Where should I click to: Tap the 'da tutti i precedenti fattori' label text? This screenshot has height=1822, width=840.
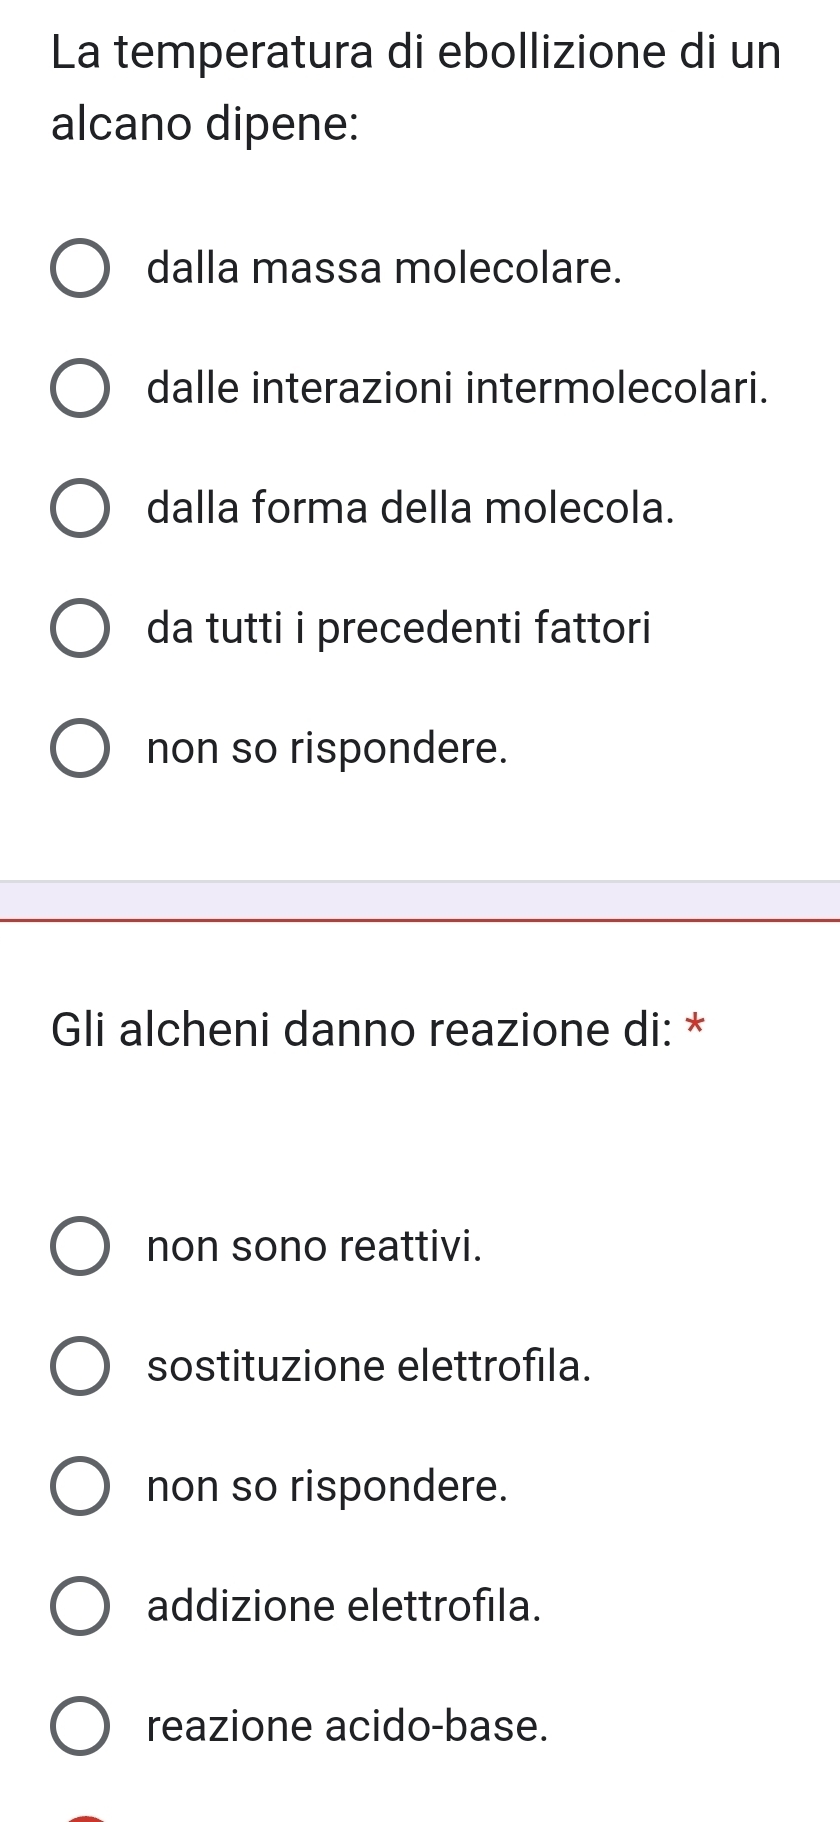click(x=398, y=628)
